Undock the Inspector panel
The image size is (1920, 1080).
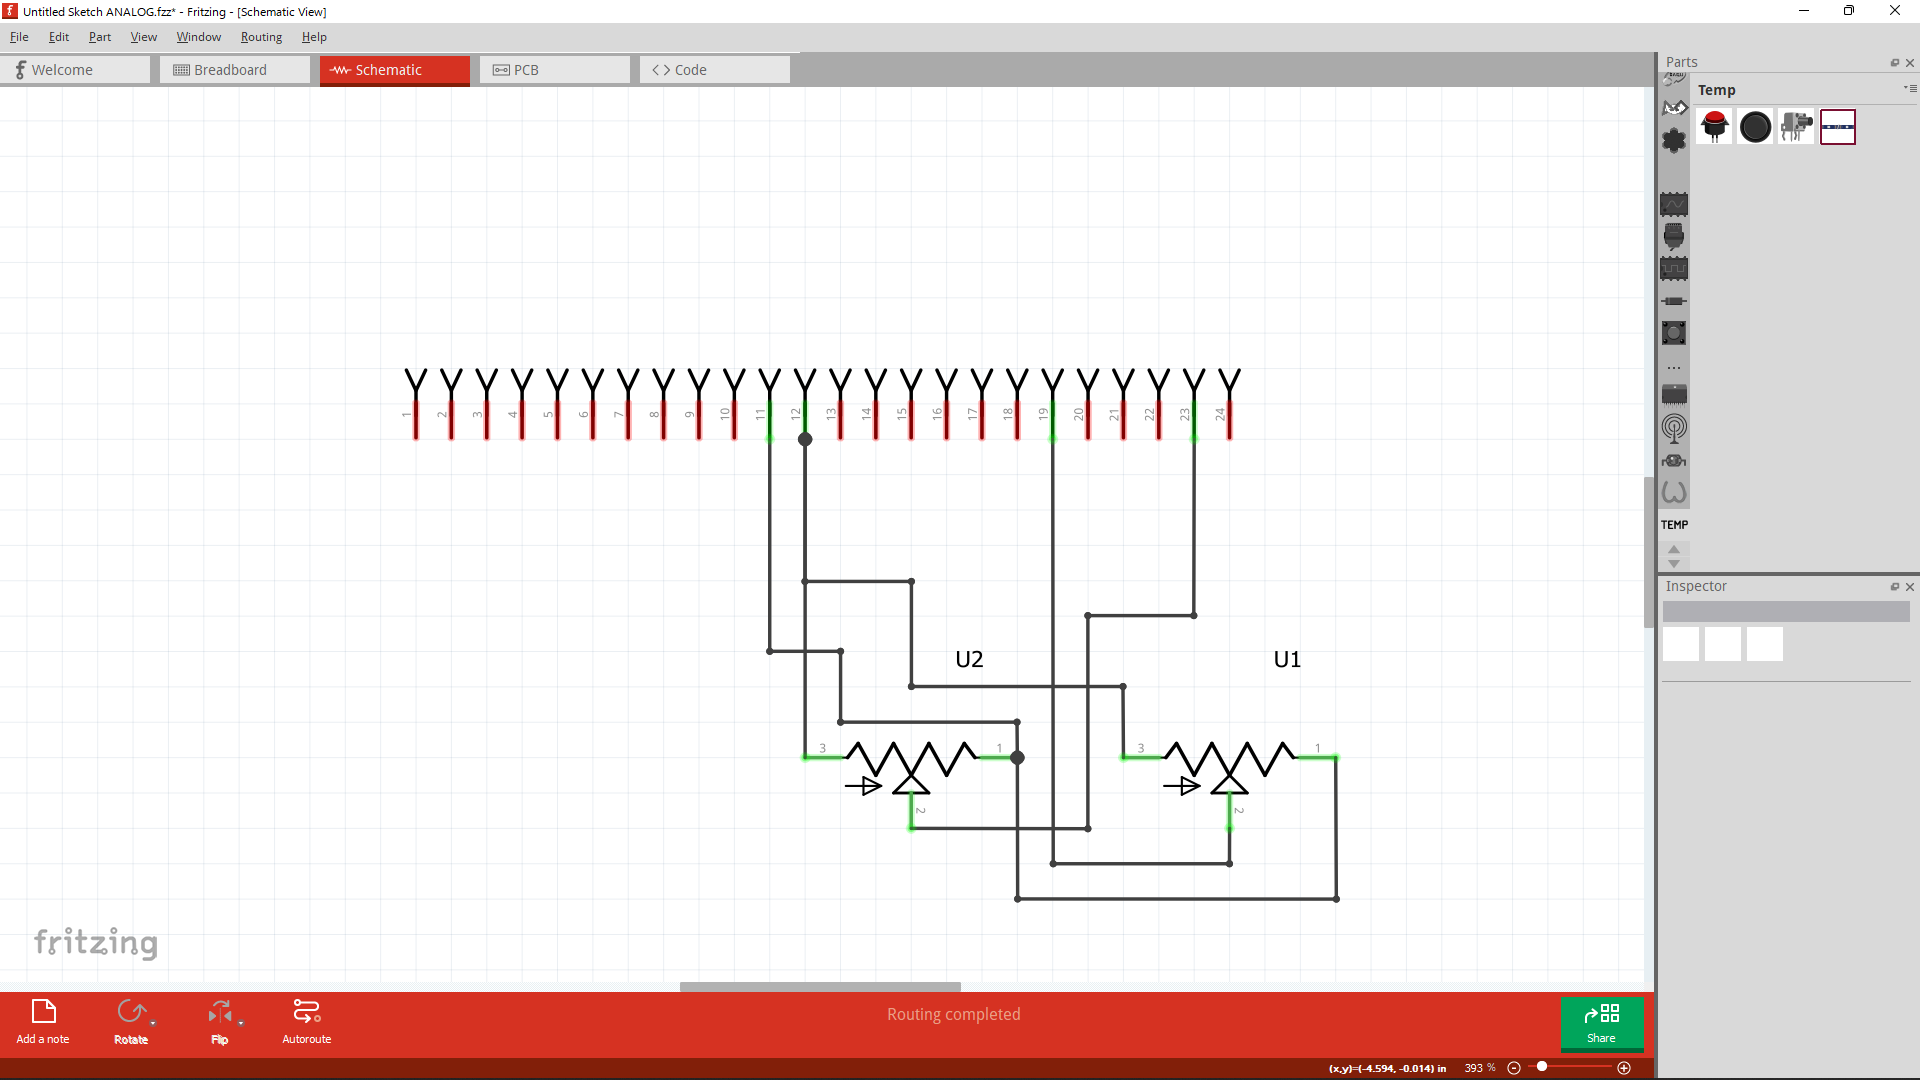tap(1894, 587)
